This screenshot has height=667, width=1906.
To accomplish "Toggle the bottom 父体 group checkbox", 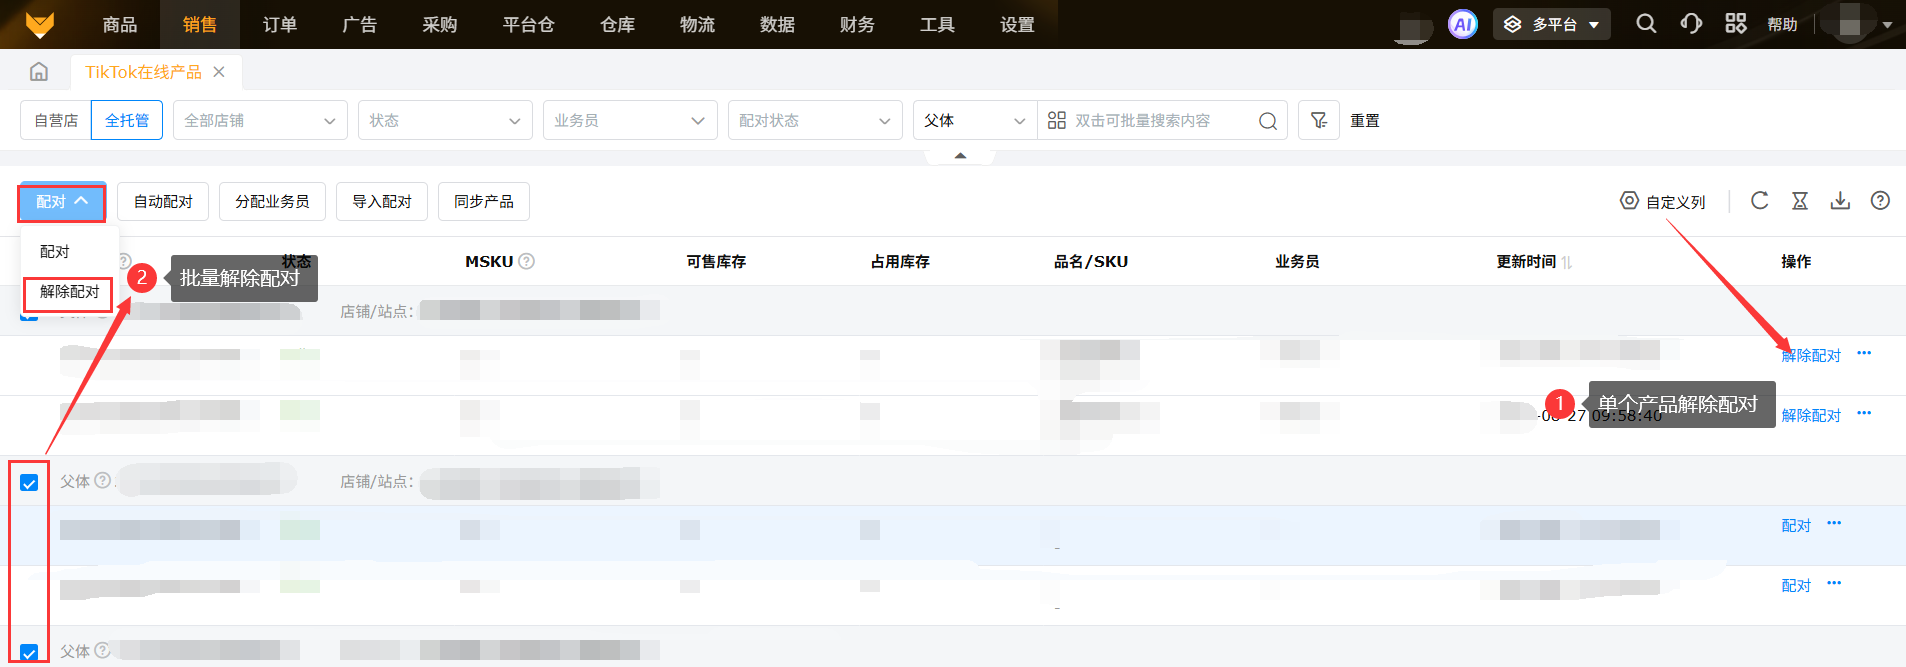I will pyautogui.click(x=29, y=653).
